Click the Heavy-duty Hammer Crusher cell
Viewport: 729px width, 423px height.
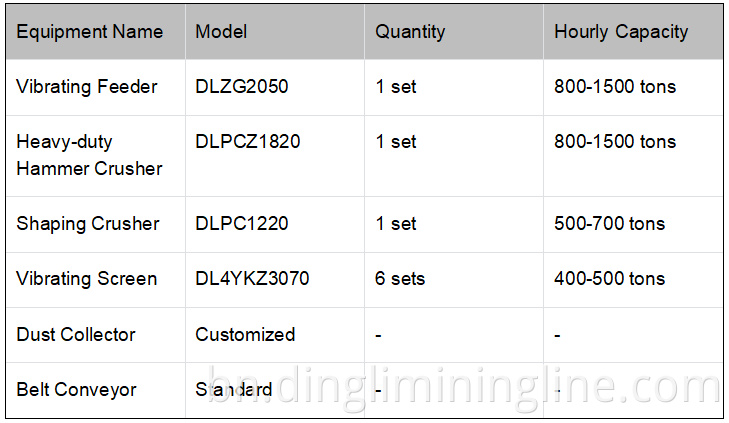(89, 155)
